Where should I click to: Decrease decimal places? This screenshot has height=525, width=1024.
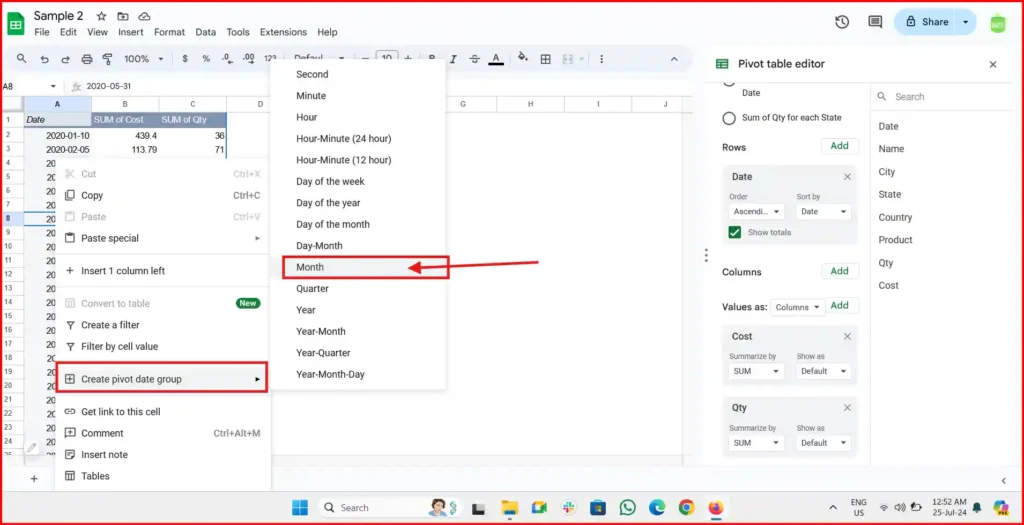click(227, 59)
